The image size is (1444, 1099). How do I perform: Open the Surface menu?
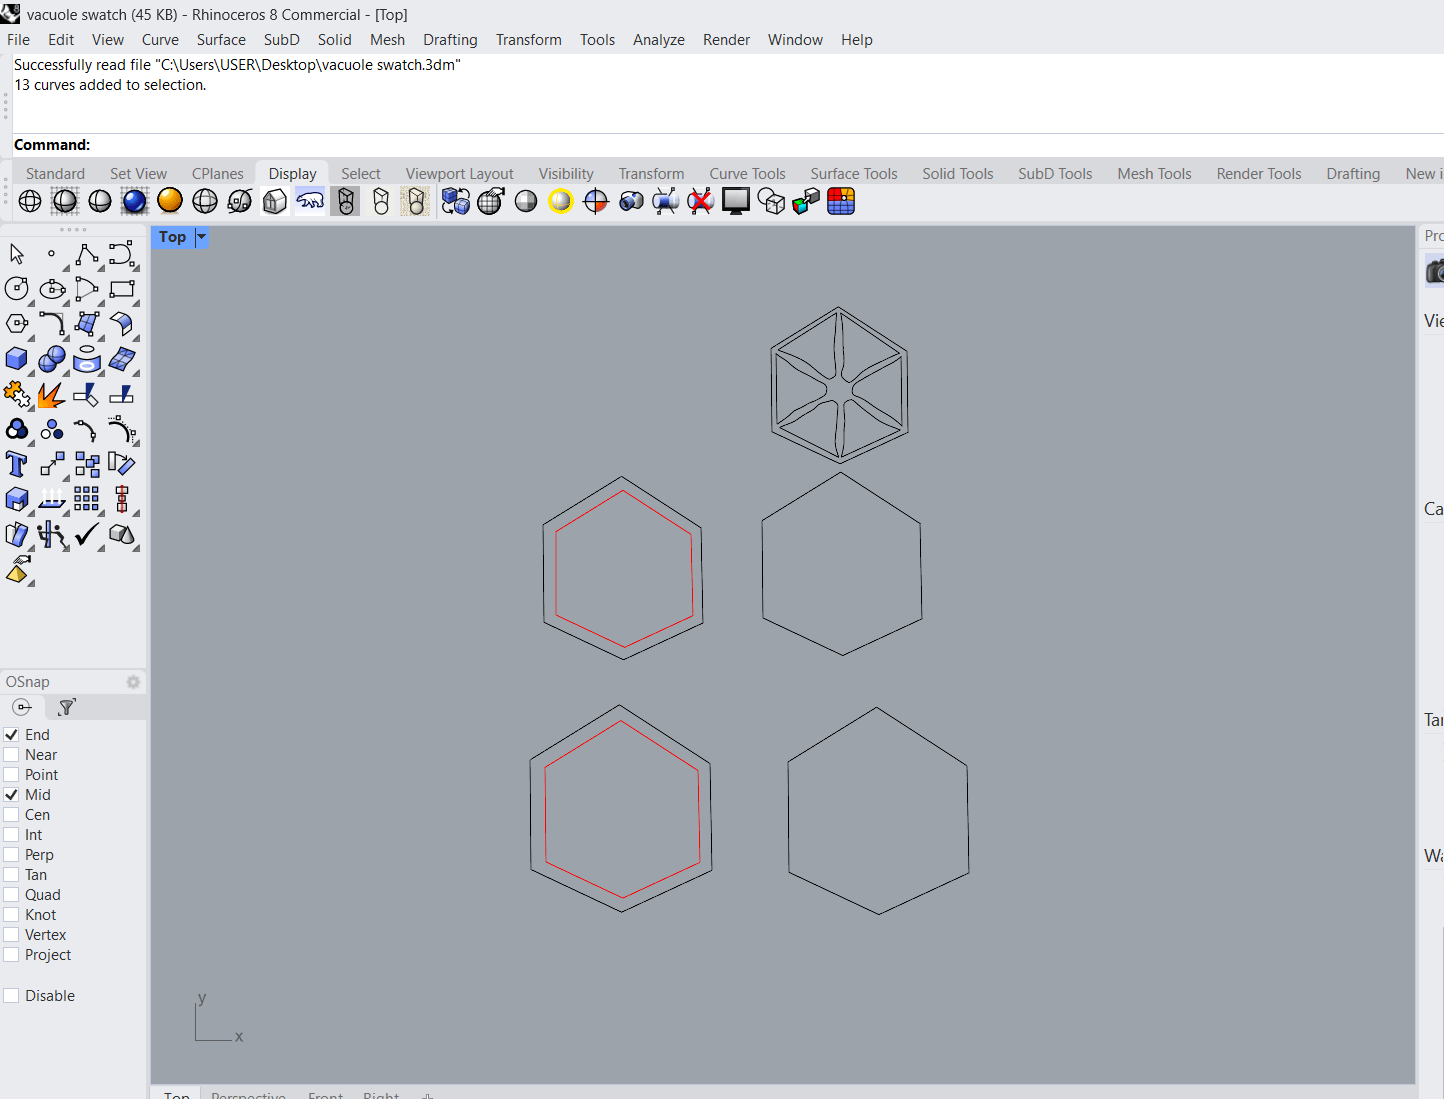pyautogui.click(x=221, y=40)
